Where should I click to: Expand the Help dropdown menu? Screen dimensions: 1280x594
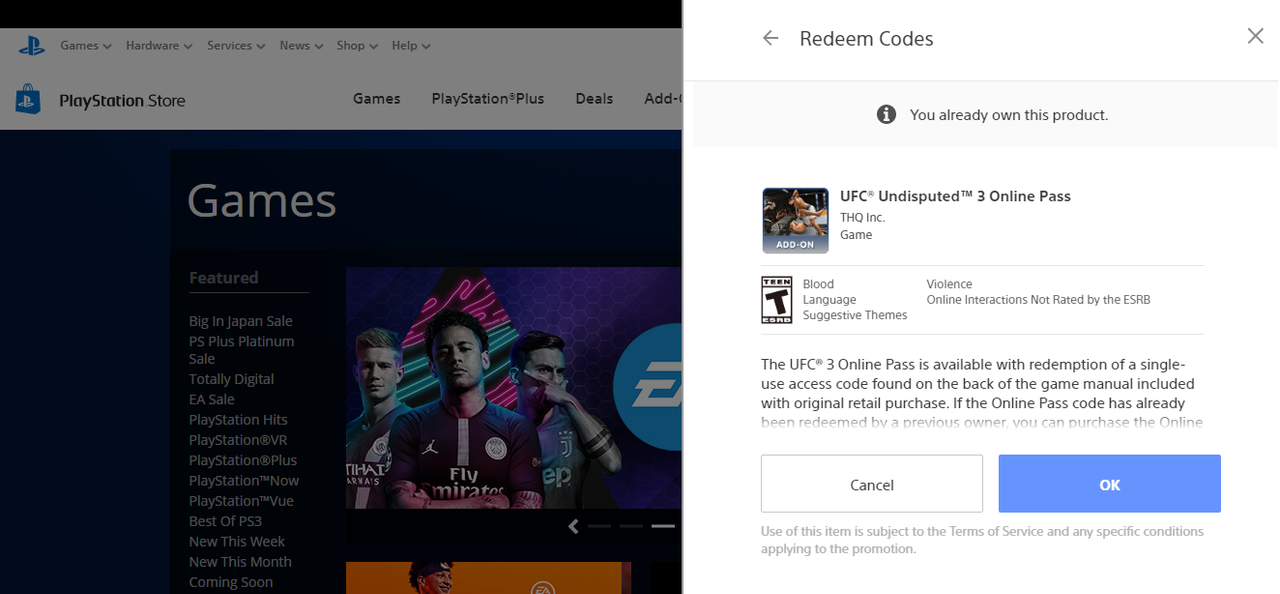click(x=411, y=45)
